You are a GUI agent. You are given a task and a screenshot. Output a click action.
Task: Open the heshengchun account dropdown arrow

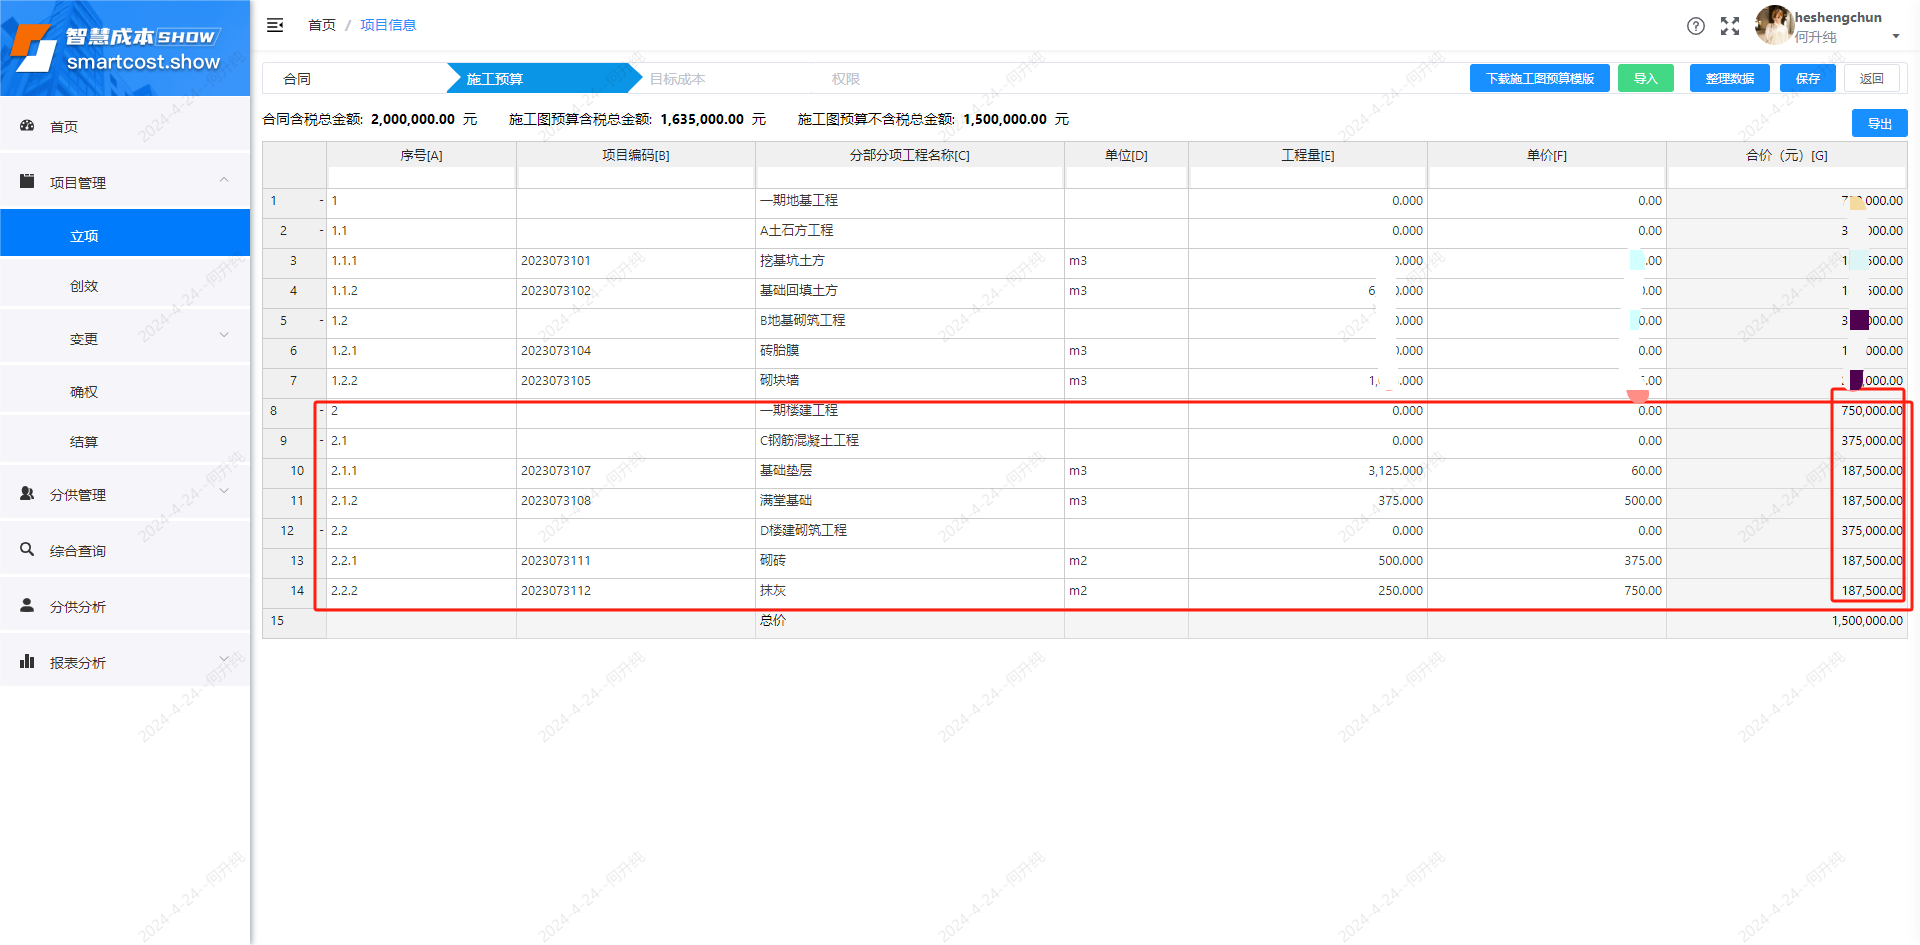click(1895, 37)
